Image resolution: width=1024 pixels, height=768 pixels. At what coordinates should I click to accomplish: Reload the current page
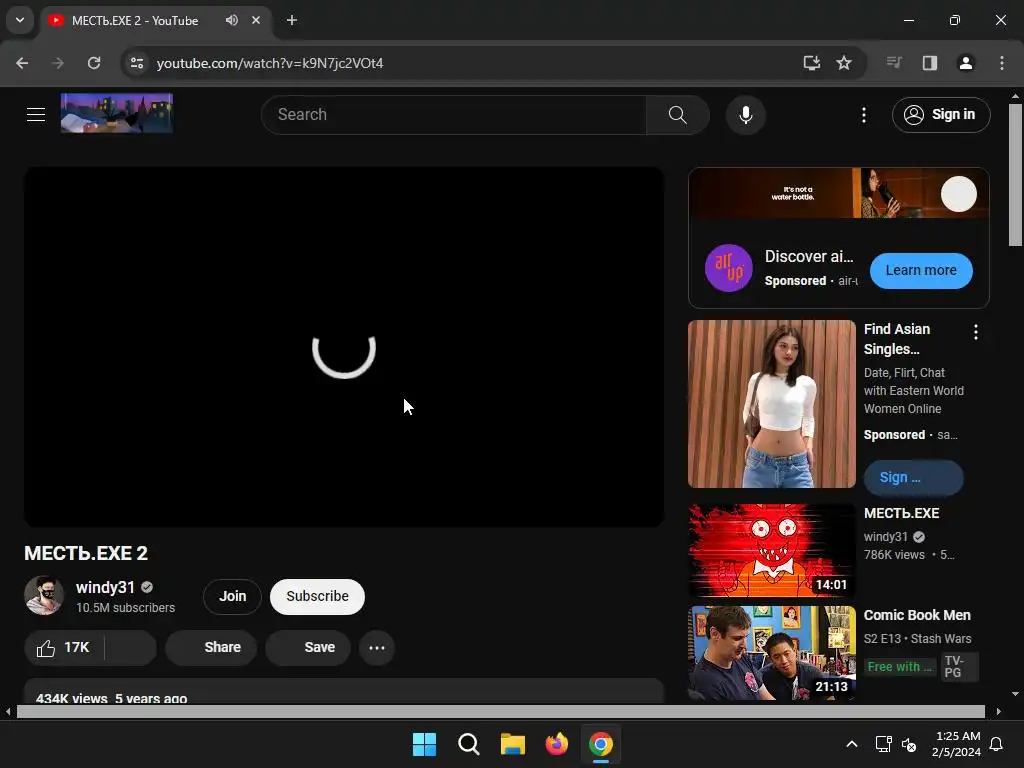[x=94, y=63]
